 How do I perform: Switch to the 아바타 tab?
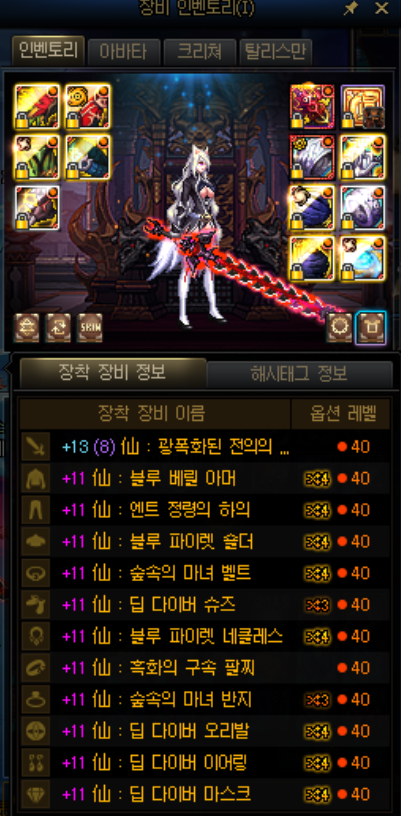(124, 52)
